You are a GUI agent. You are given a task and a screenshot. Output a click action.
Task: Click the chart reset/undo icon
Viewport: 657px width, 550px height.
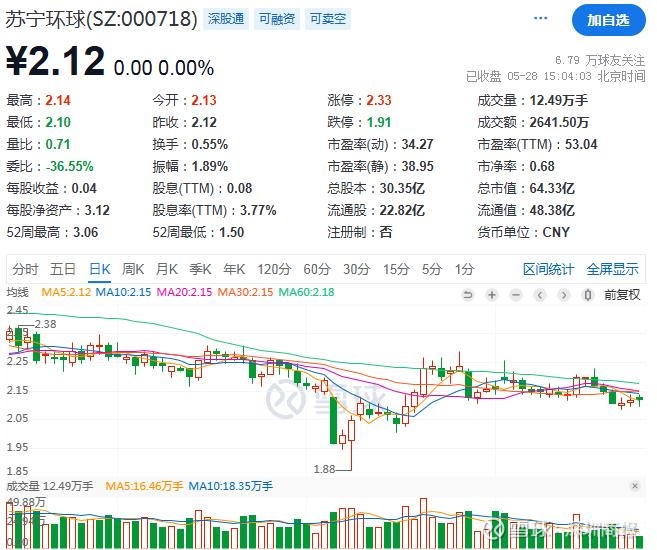[468, 295]
